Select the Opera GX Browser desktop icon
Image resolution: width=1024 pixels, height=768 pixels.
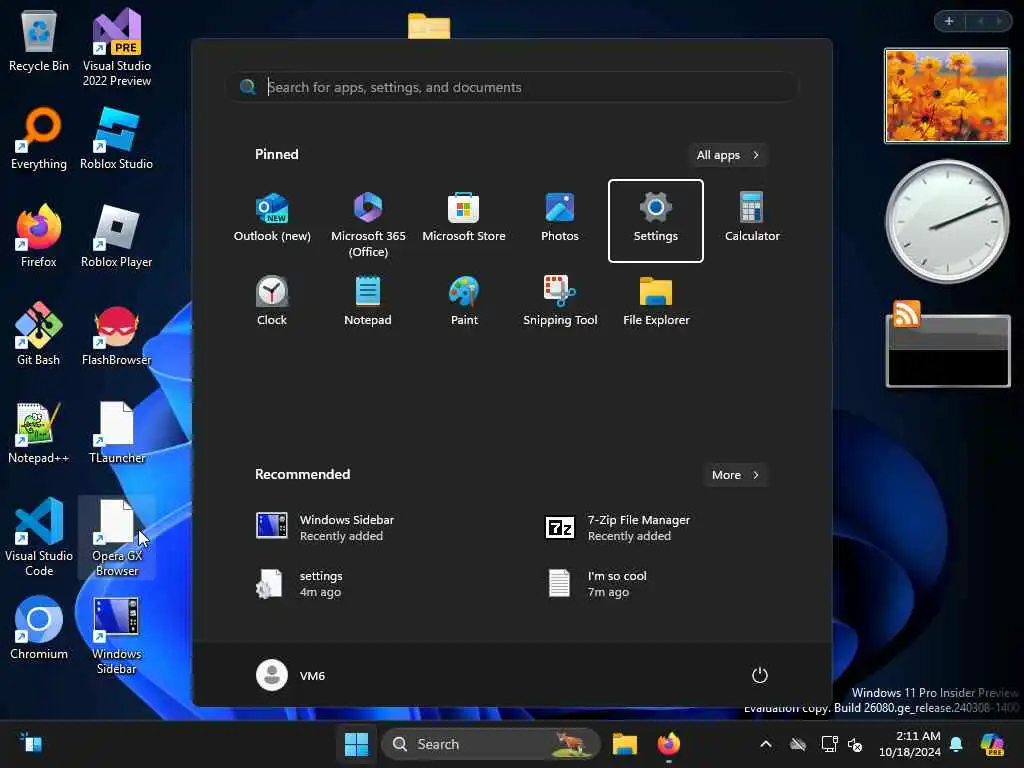(x=117, y=537)
